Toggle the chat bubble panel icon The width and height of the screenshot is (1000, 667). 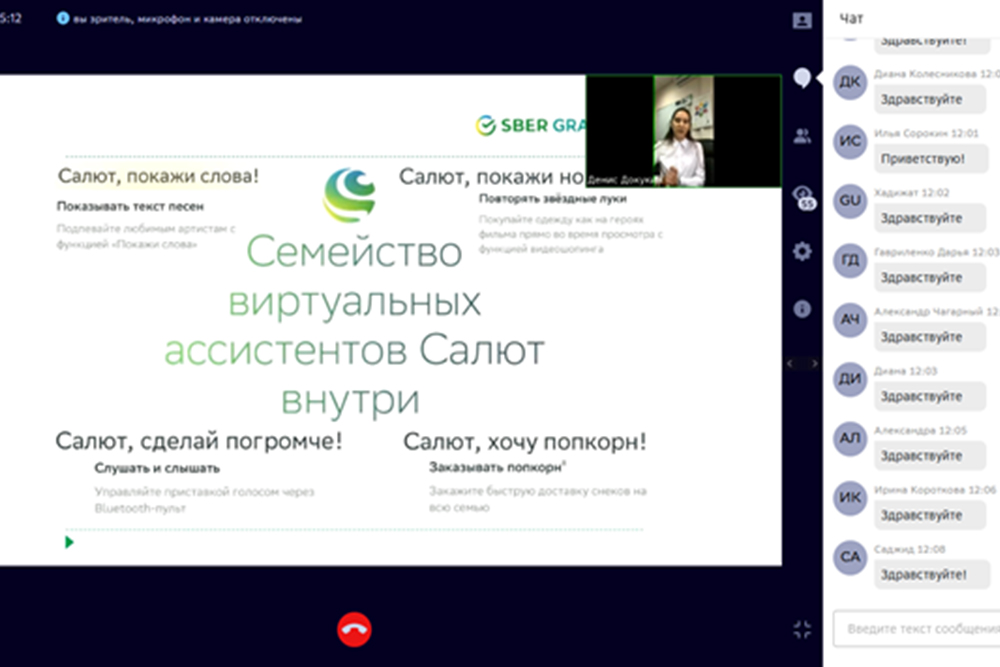(x=801, y=78)
